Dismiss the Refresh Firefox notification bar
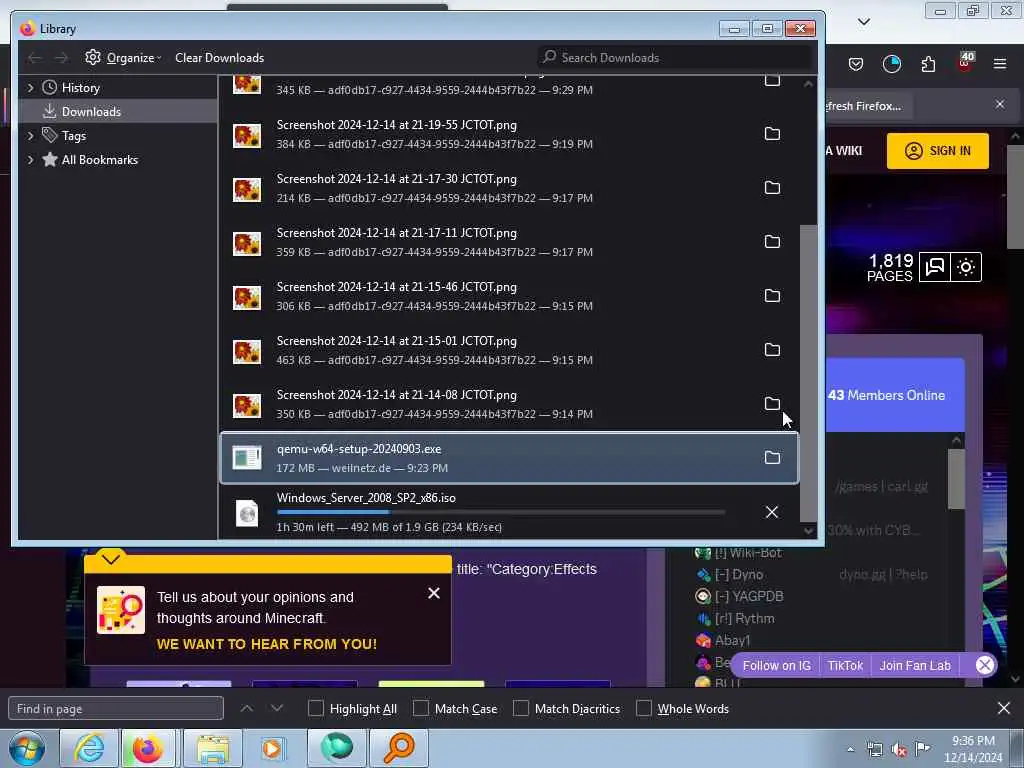This screenshot has width=1024, height=768. (x=1000, y=104)
